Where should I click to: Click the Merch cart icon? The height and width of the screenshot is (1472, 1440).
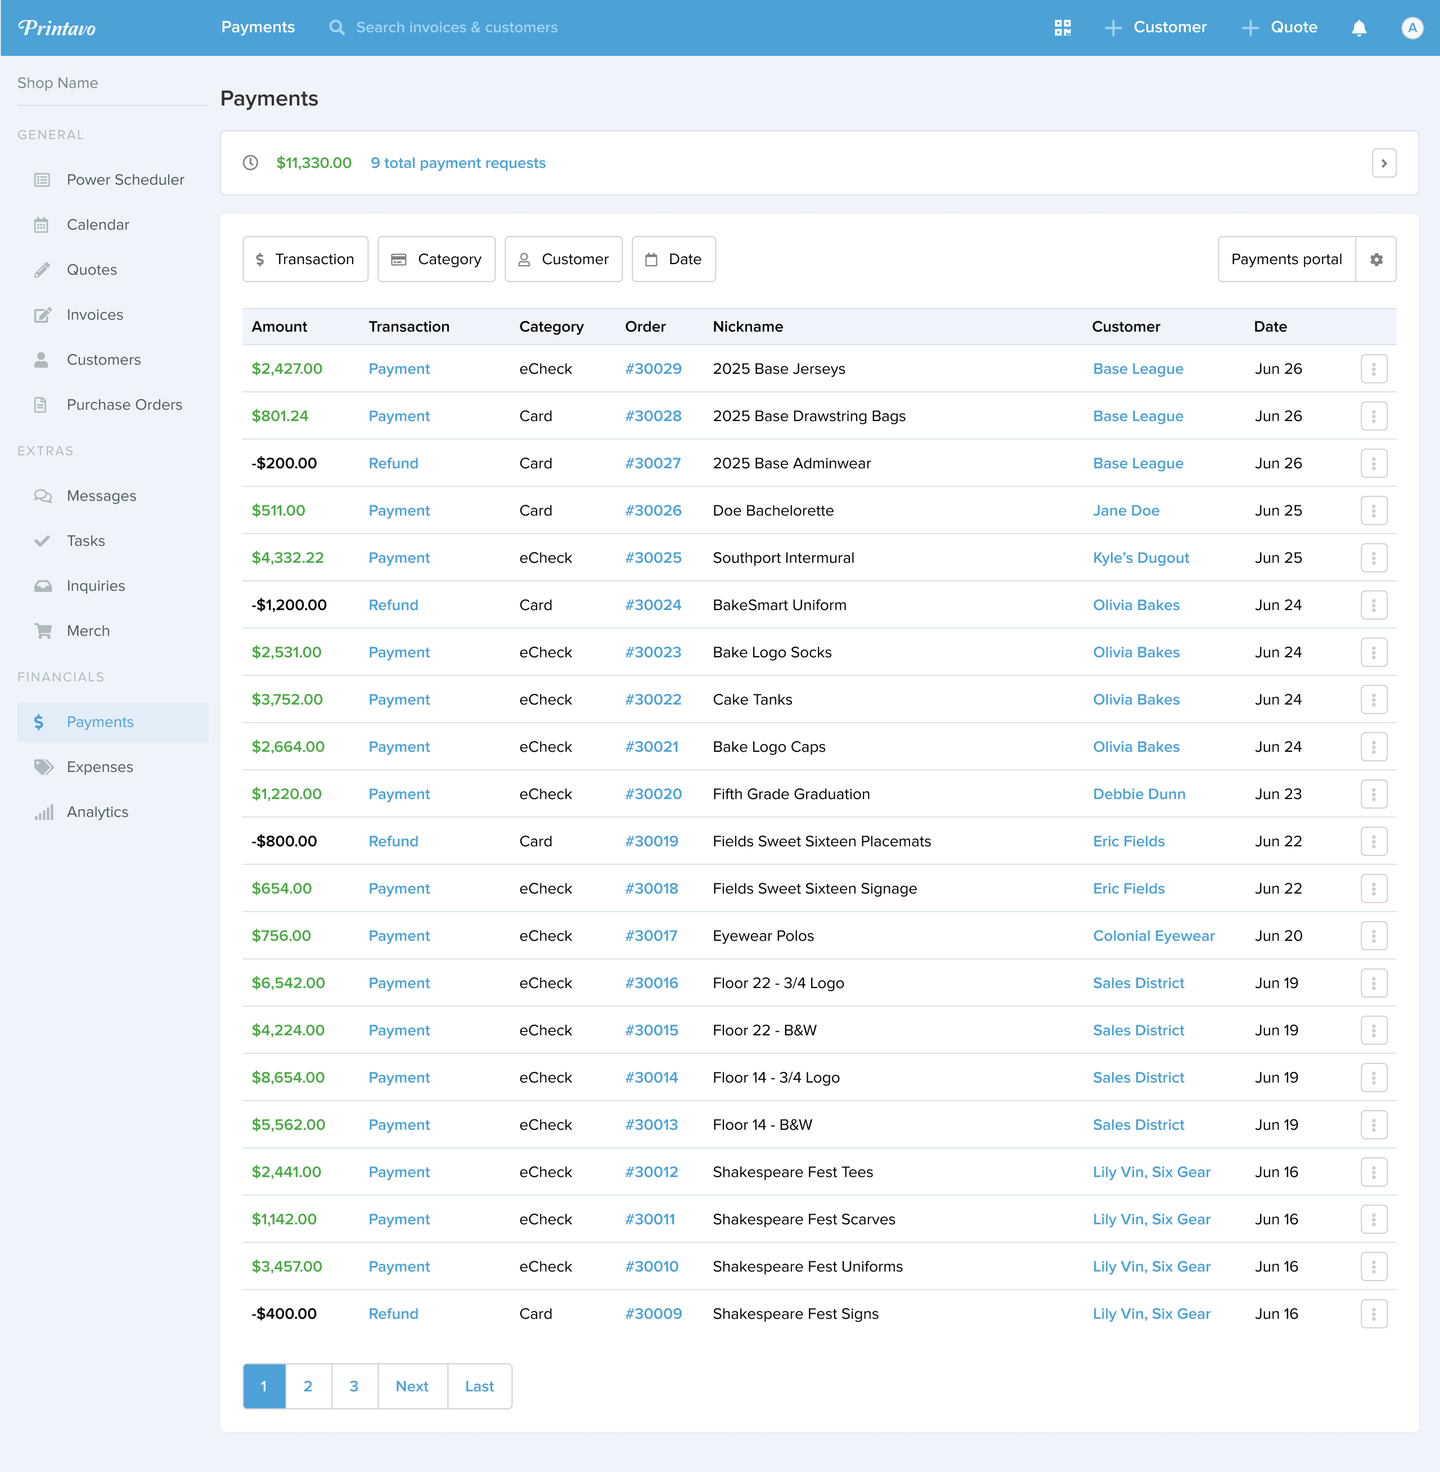click(42, 631)
